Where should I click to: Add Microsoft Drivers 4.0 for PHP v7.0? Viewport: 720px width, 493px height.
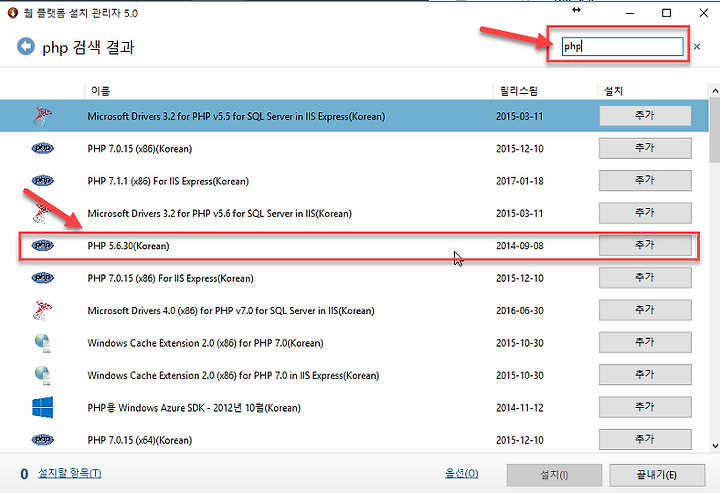tap(645, 310)
